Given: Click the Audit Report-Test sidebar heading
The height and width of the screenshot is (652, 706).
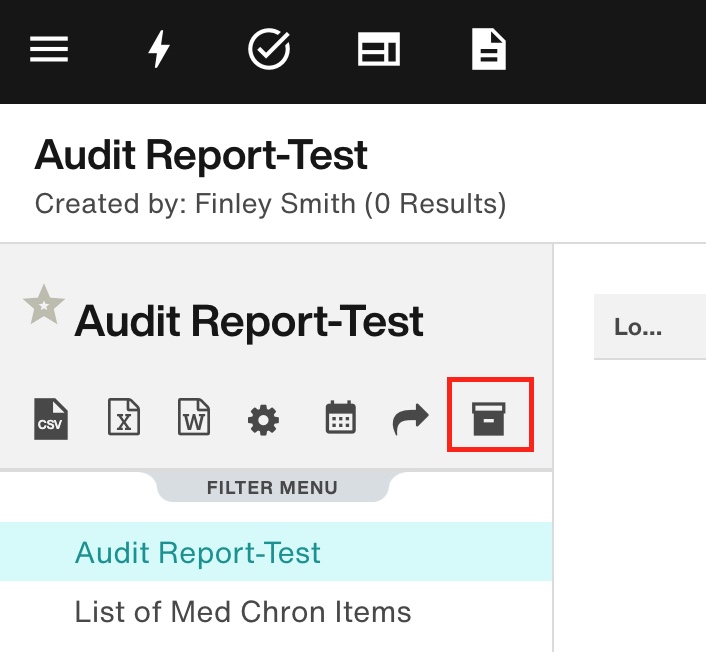Looking at the screenshot, I should coord(249,321).
